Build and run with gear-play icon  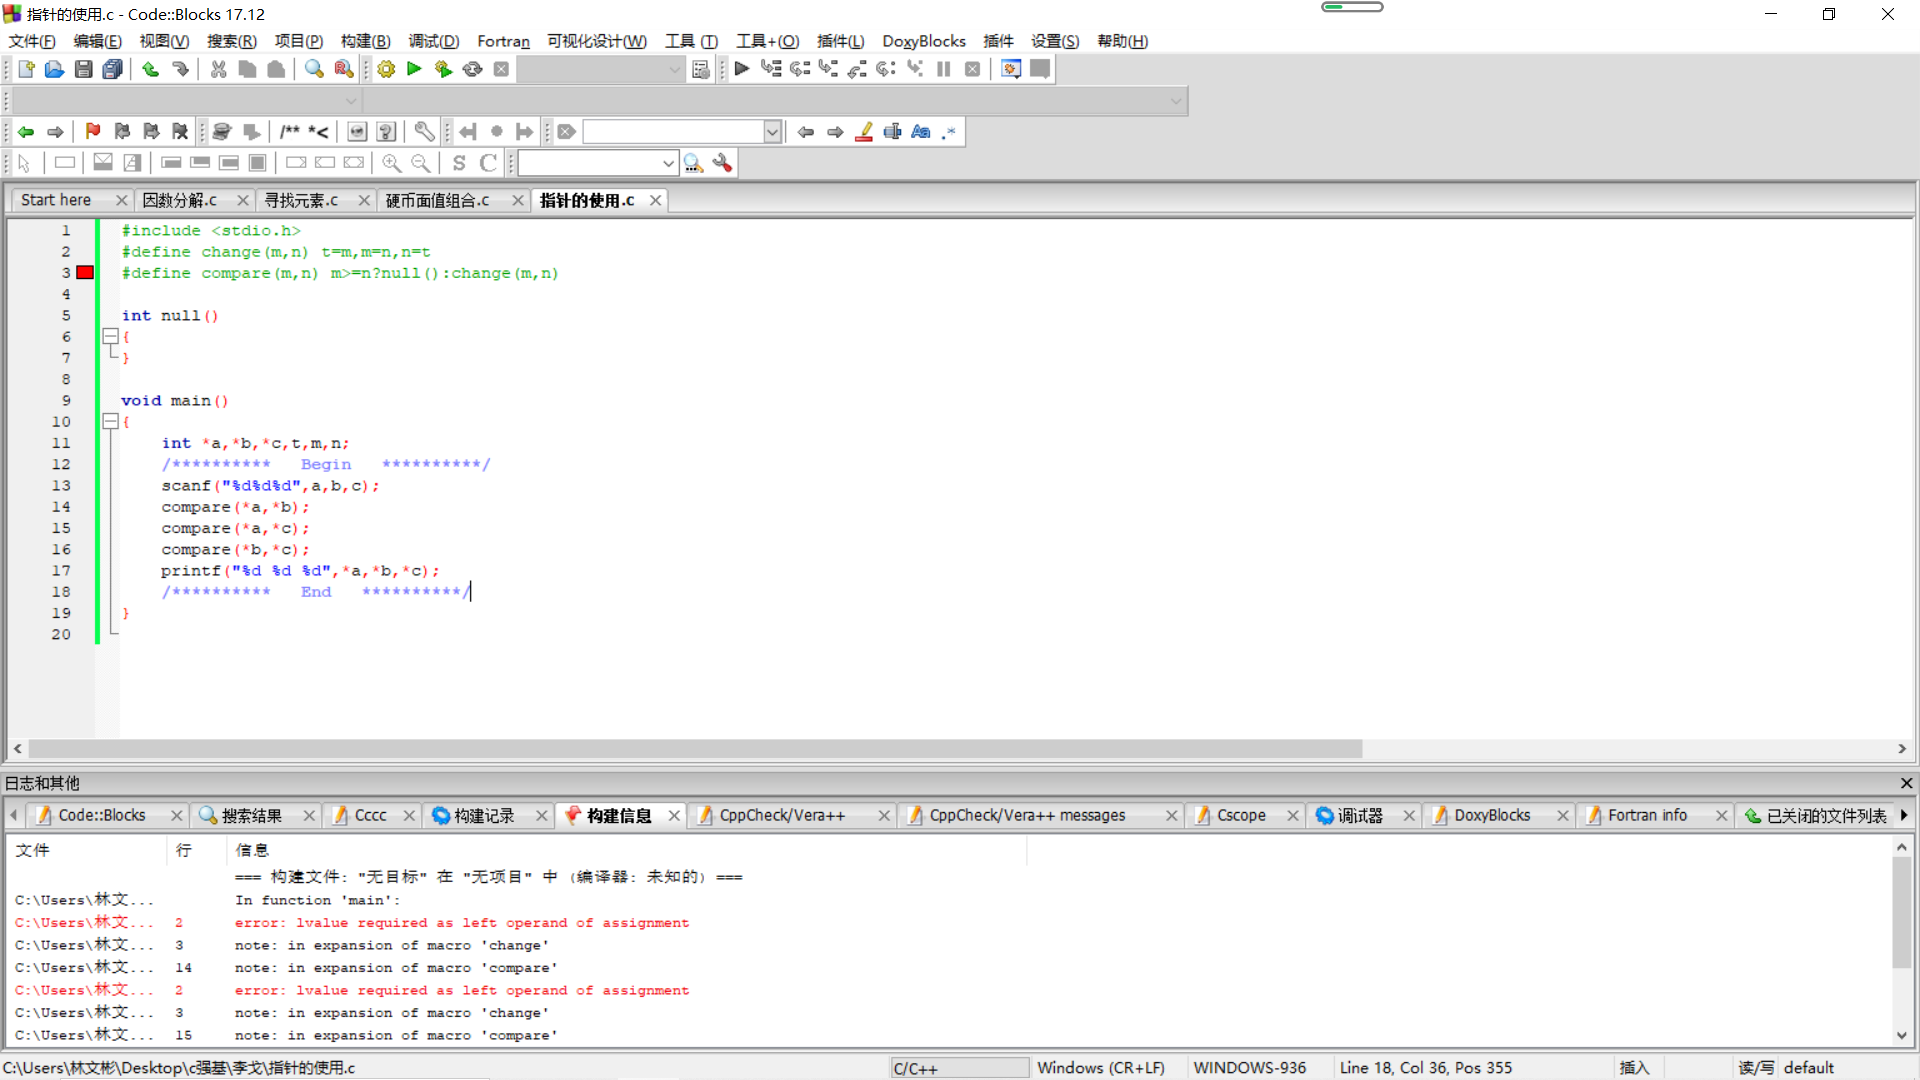click(x=443, y=69)
